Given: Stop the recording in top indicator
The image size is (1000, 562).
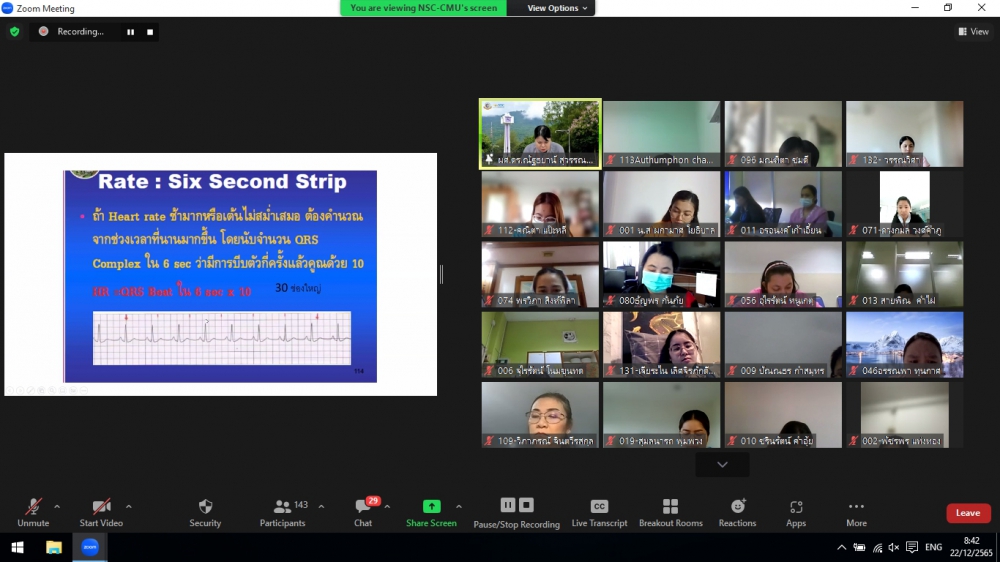Looking at the screenshot, I should pyautogui.click(x=150, y=32).
